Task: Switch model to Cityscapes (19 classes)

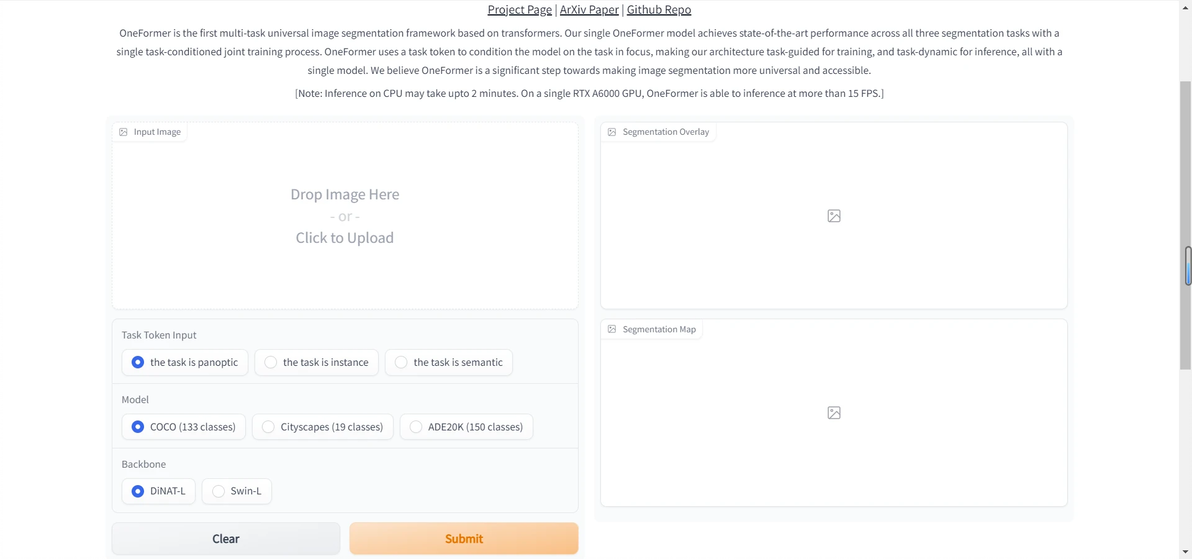Action: [268, 427]
